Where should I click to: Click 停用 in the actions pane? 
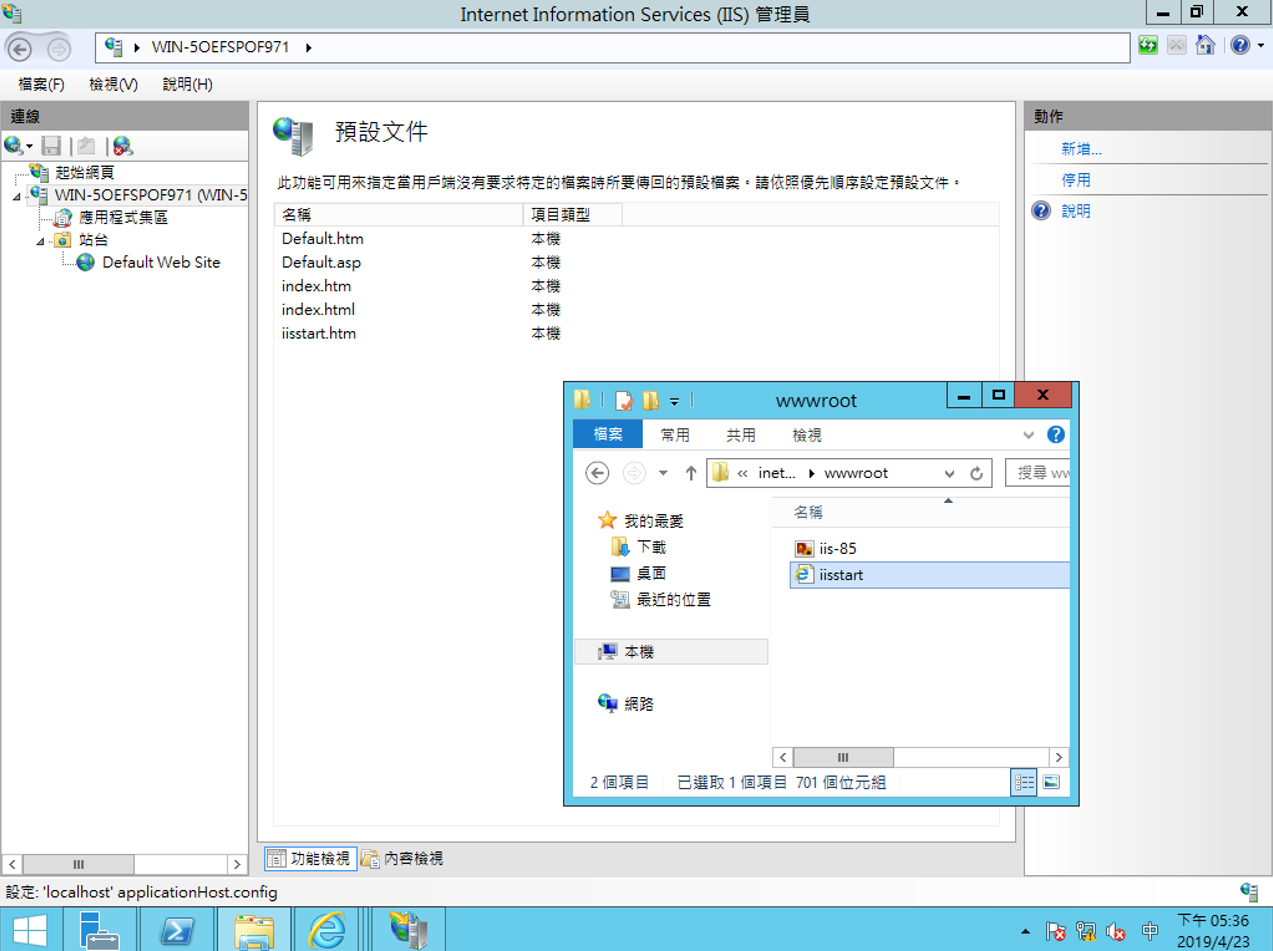click(1076, 180)
